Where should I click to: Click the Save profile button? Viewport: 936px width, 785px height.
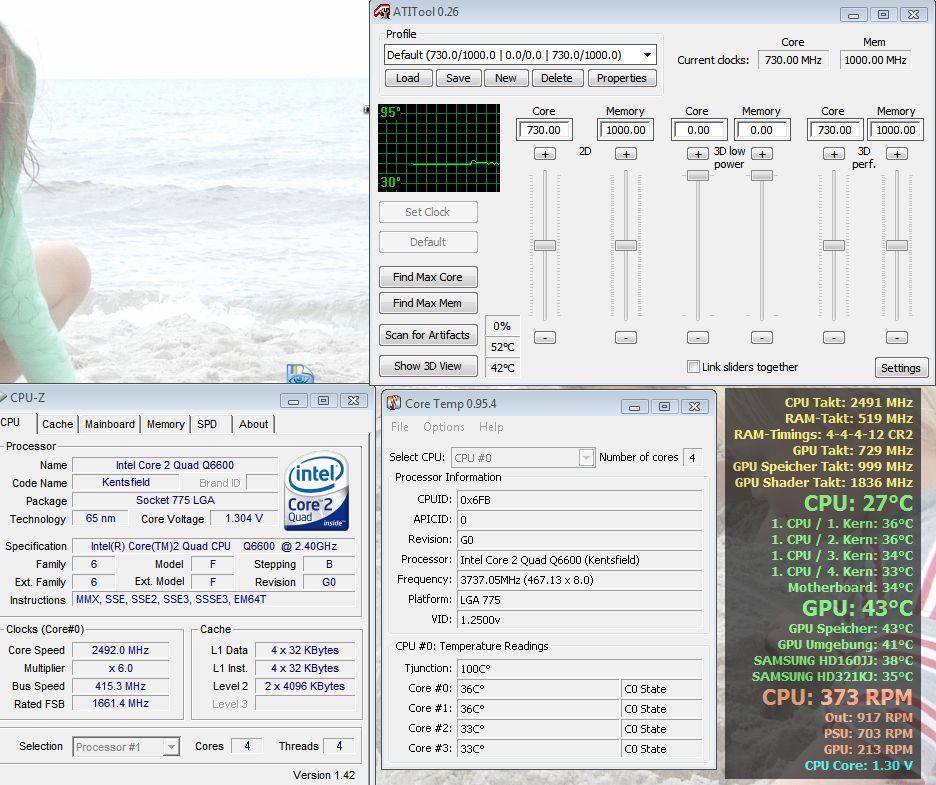tap(458, 78)
